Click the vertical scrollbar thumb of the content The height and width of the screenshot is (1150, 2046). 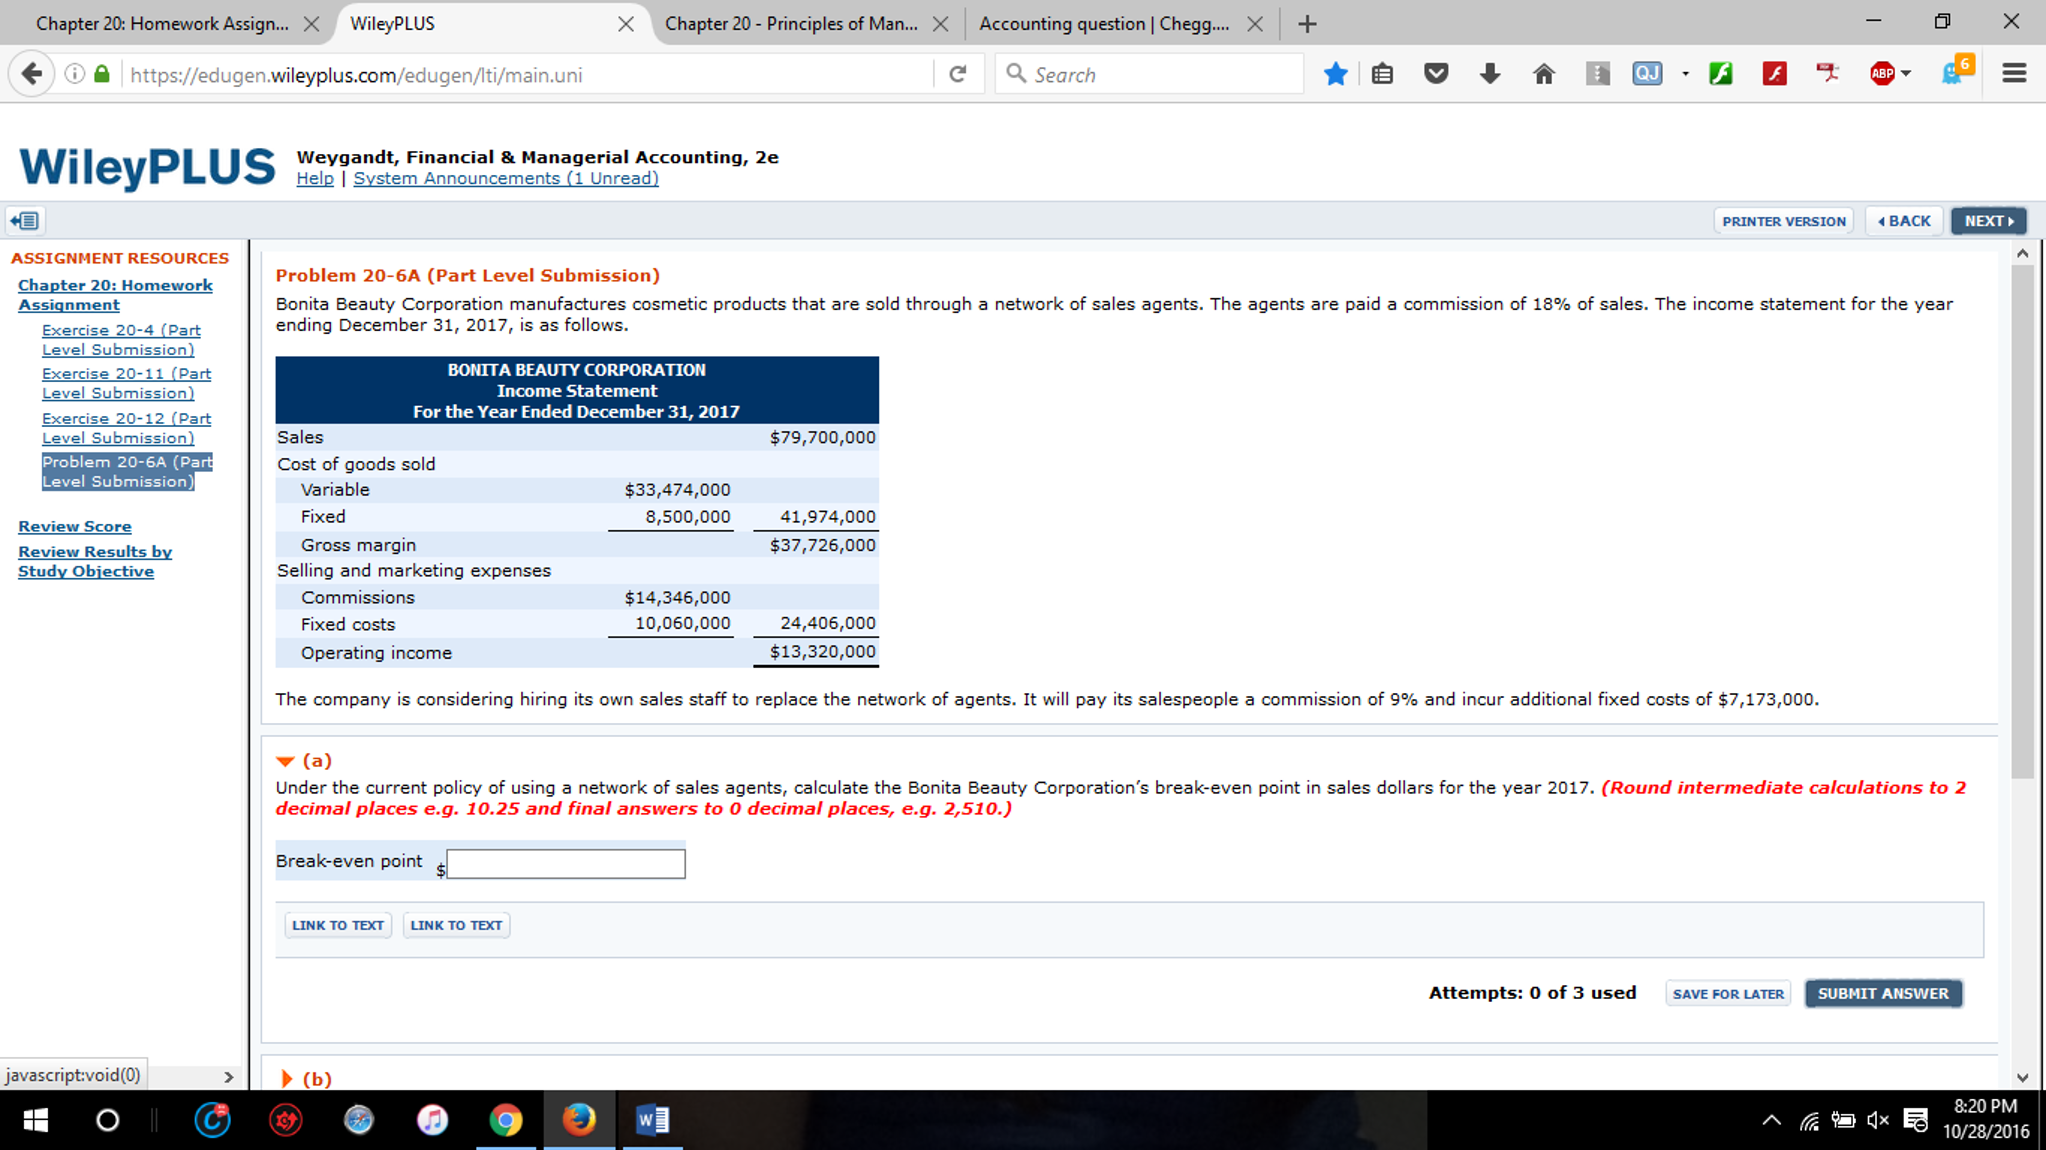[x=2022, y=520]
